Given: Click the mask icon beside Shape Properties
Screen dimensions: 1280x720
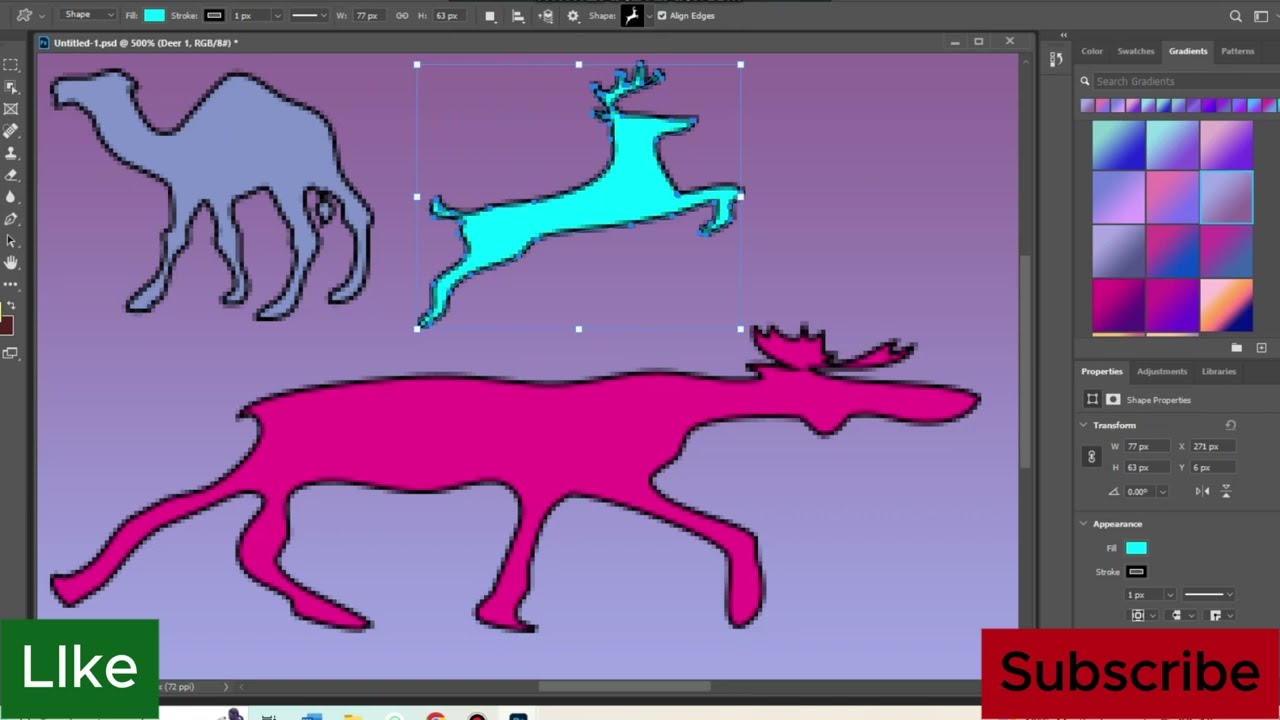Looking at the screenshot, I should [x=1113, y=399].
